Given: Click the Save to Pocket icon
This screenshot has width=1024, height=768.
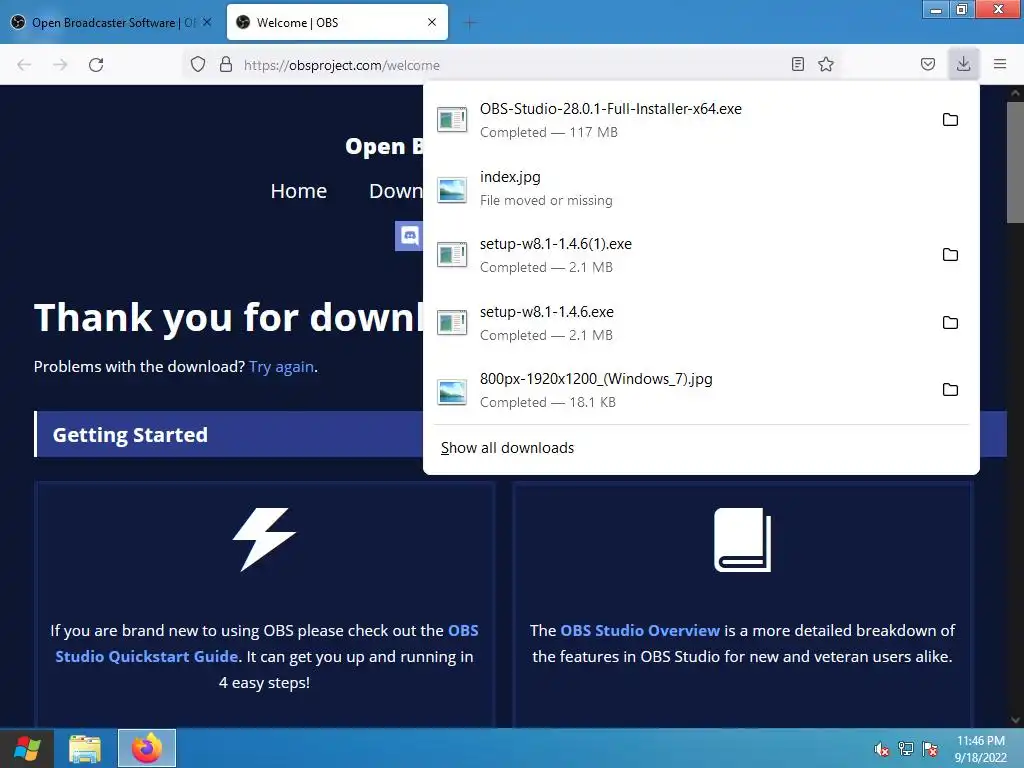Looking at the screenshot, I should (x=927, y=64).
